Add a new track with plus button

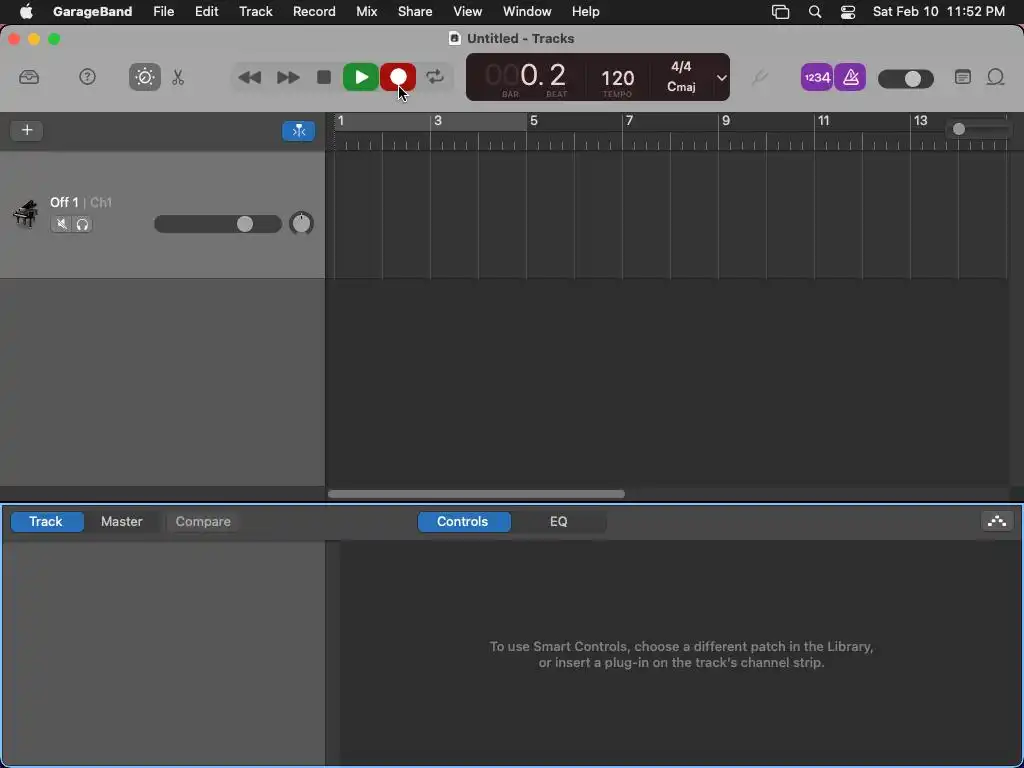point(27,130)
